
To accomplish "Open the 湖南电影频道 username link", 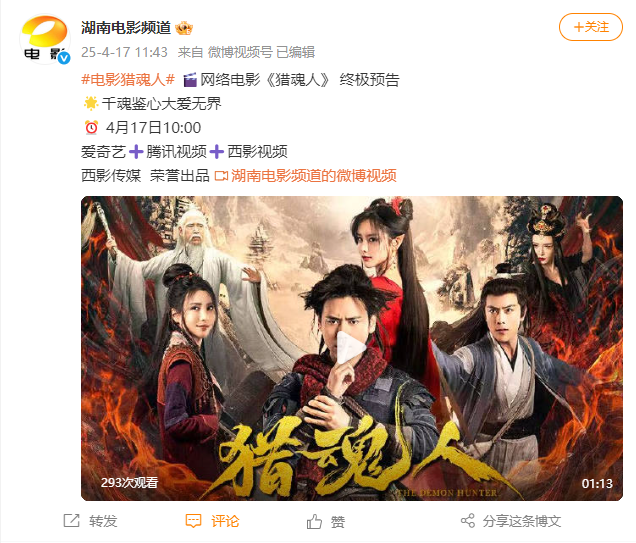I will tap(126, 28).
